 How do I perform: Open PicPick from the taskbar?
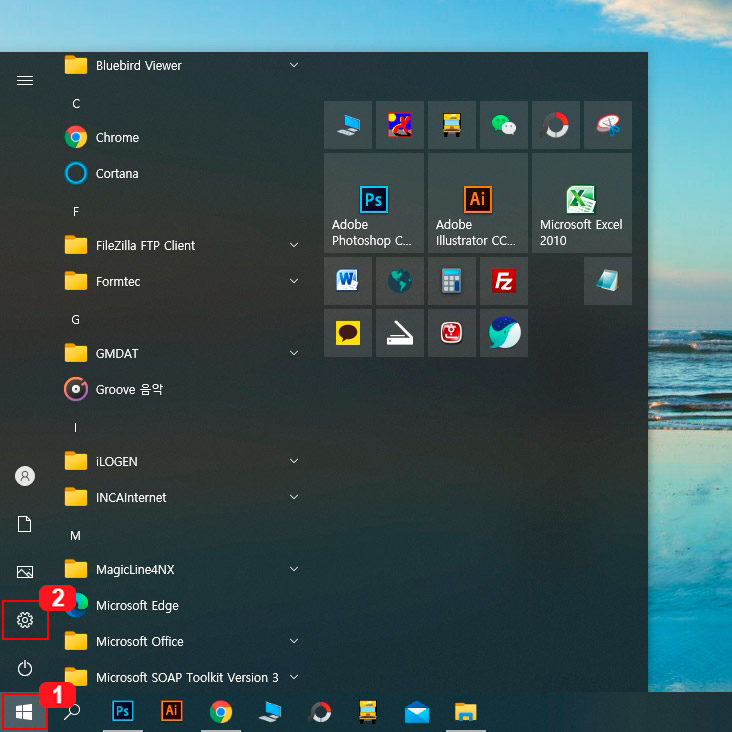click(319, 712)
